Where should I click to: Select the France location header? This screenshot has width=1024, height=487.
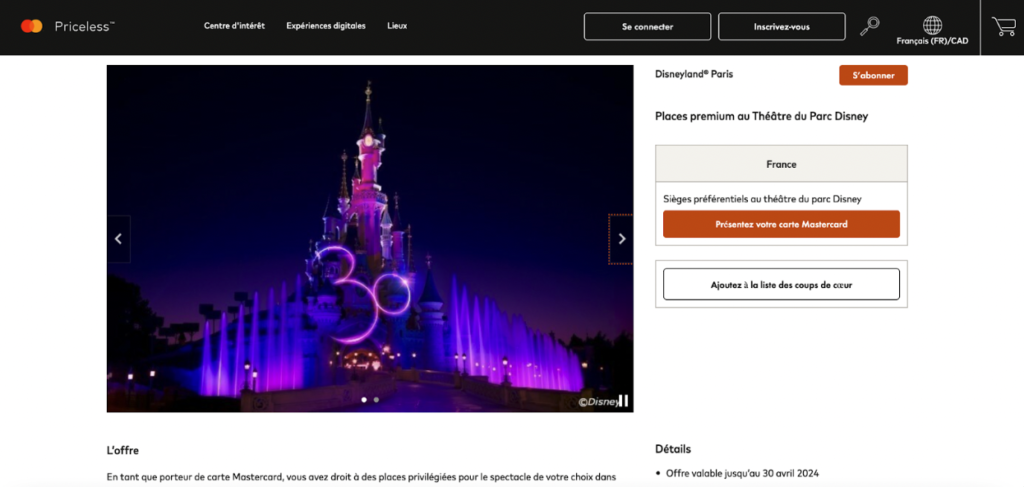click(x=781, y=164)
